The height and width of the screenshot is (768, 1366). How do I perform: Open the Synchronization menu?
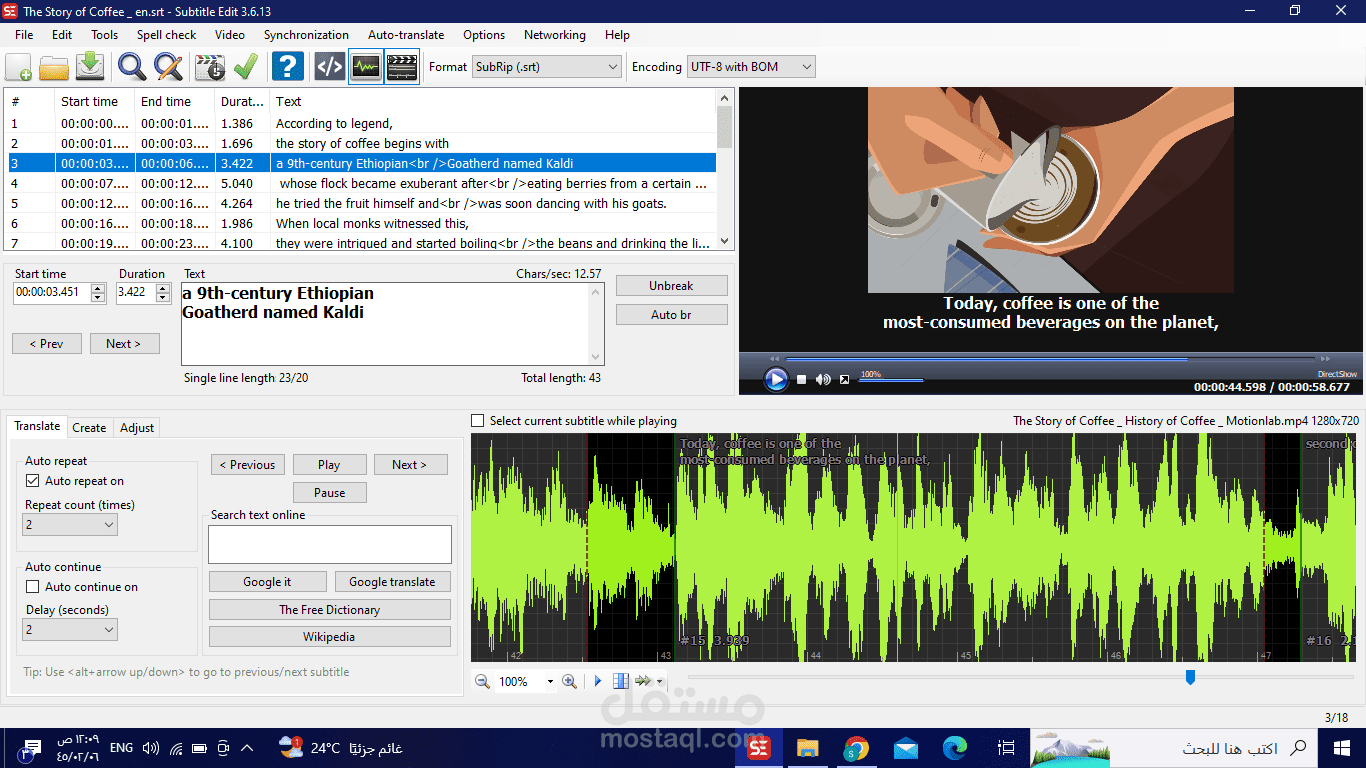[306, 35]
